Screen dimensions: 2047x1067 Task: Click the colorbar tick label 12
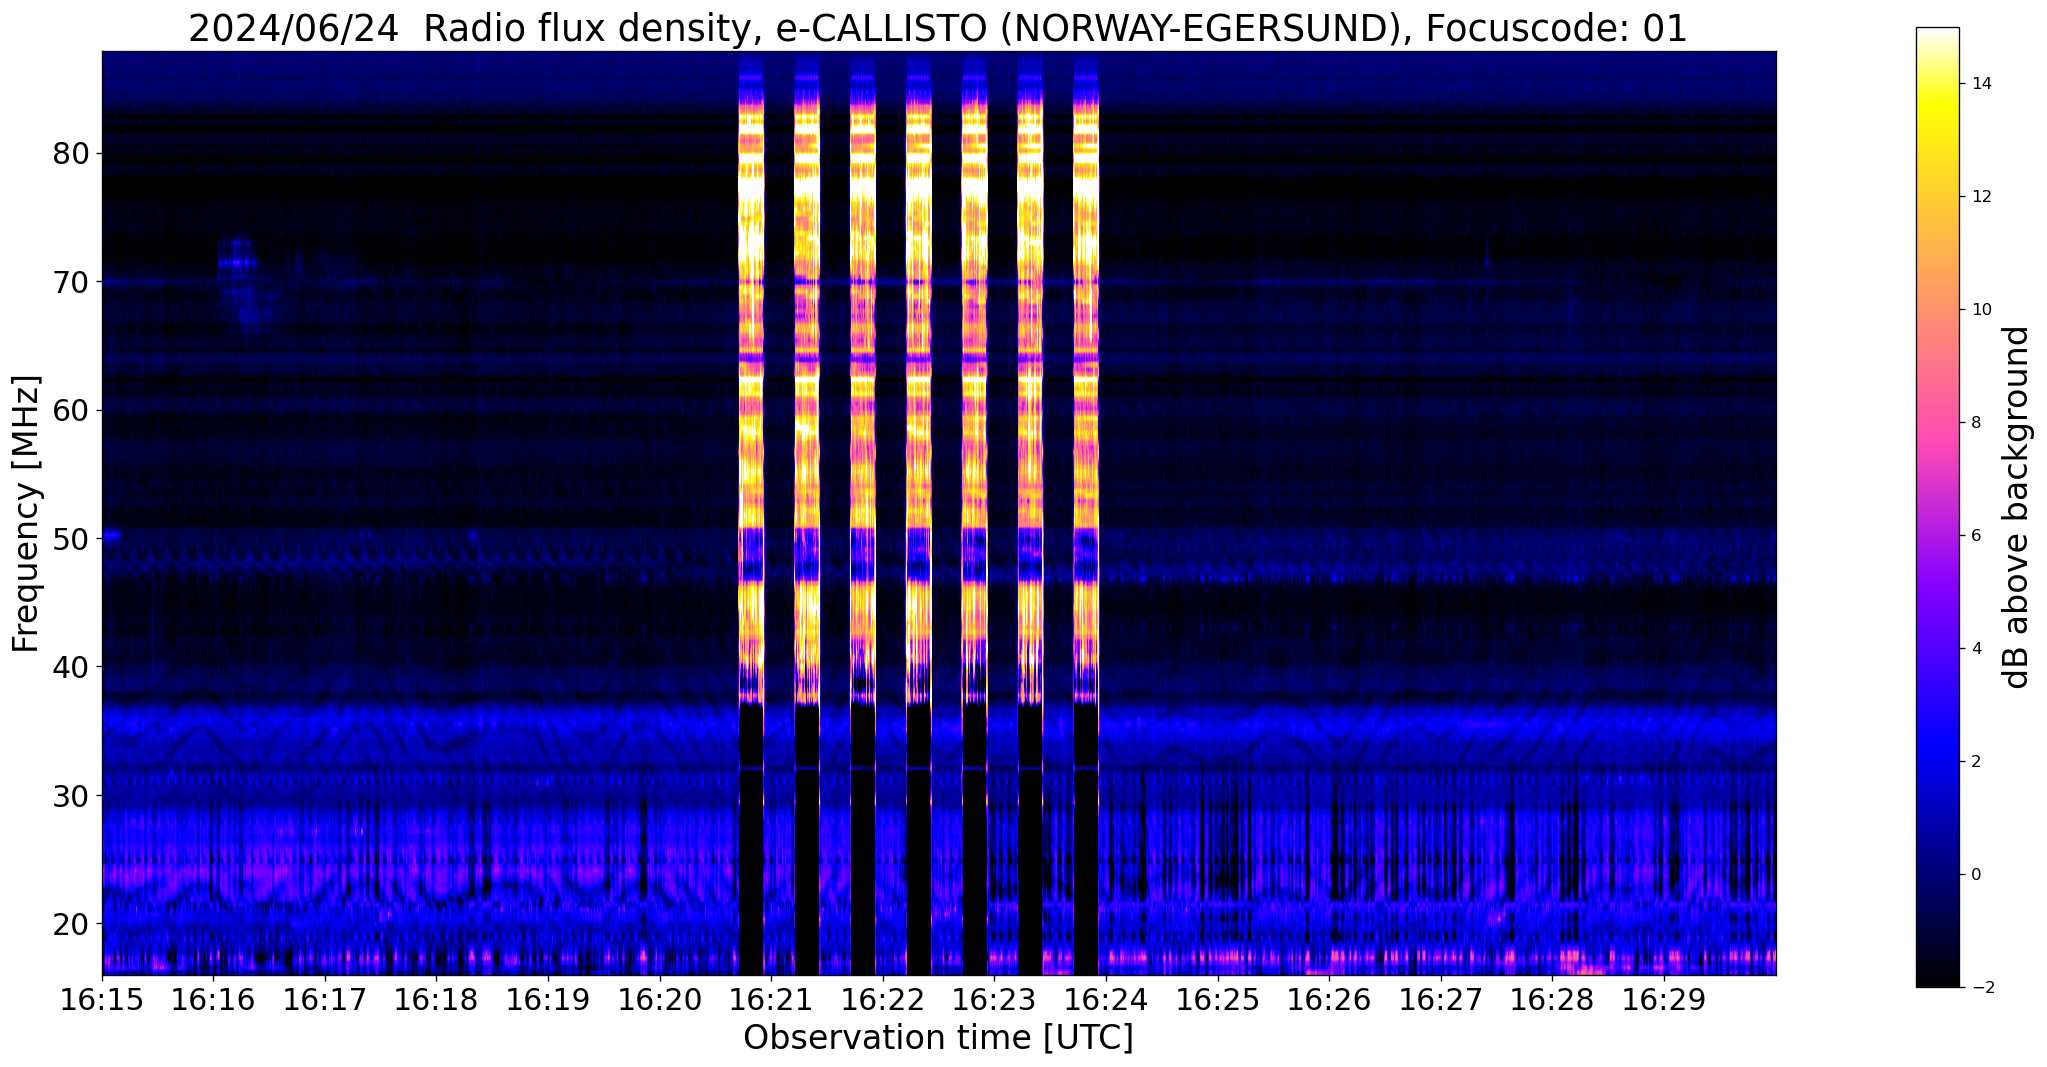coord(1980,197)
